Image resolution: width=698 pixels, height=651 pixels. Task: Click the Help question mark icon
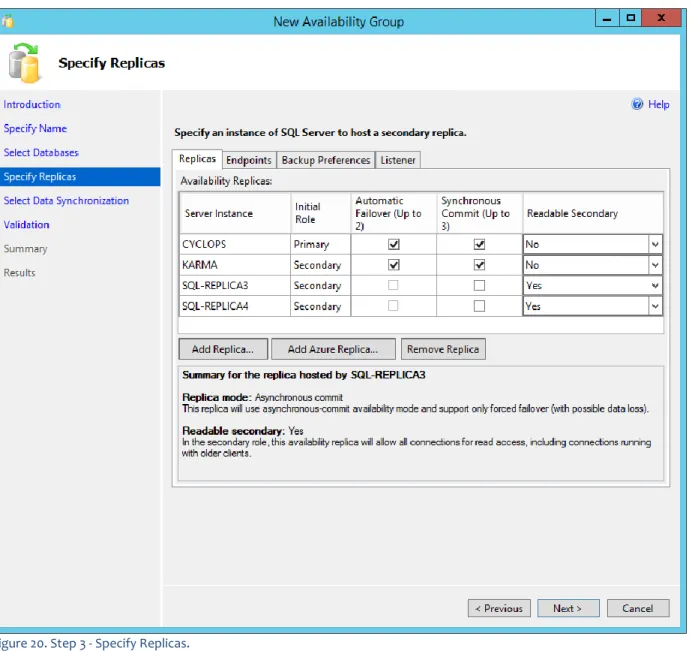coord(637,104)
